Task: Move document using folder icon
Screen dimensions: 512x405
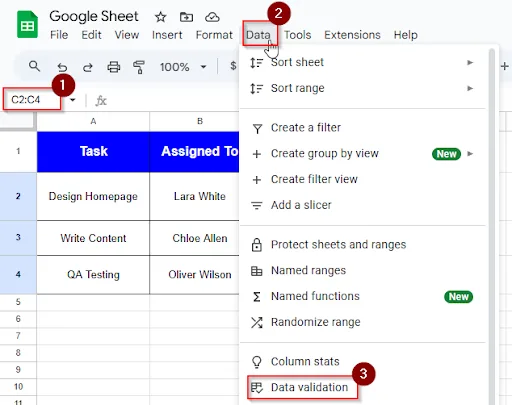Action: click(x=186, y=17)
